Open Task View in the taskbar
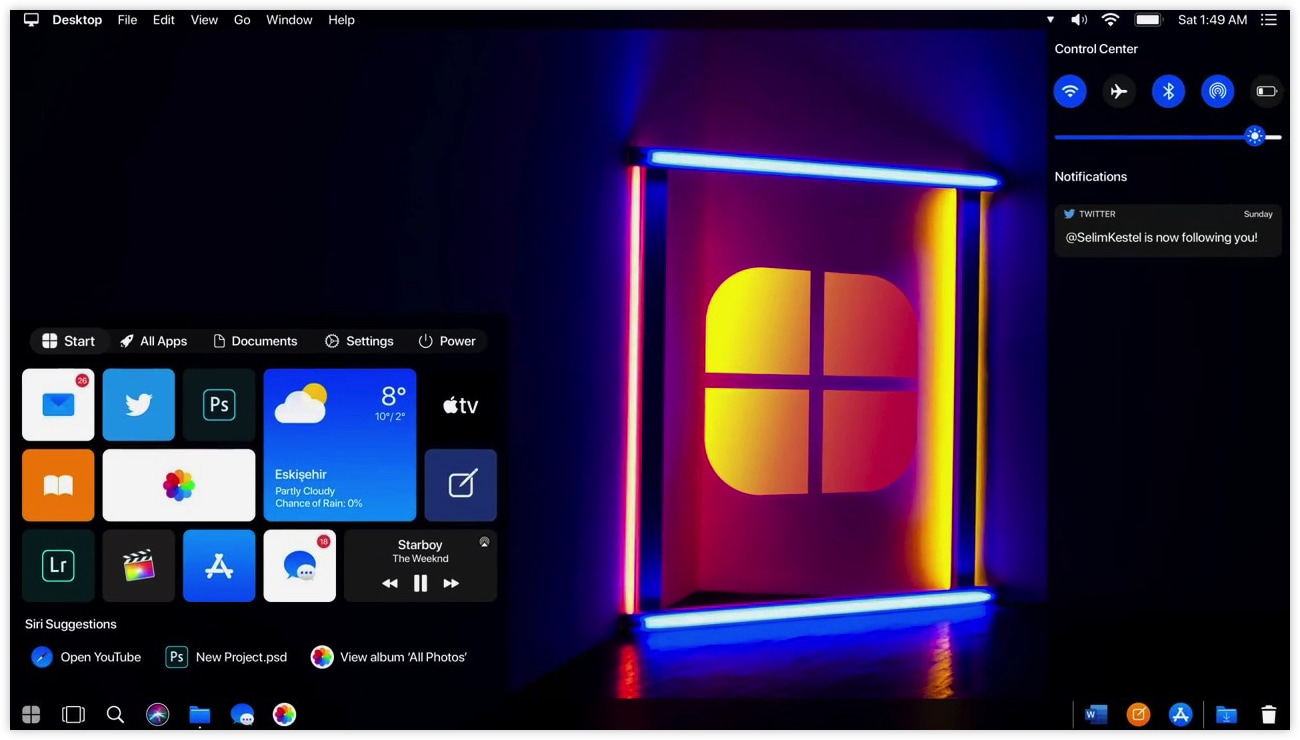 [x=73, y=714]
